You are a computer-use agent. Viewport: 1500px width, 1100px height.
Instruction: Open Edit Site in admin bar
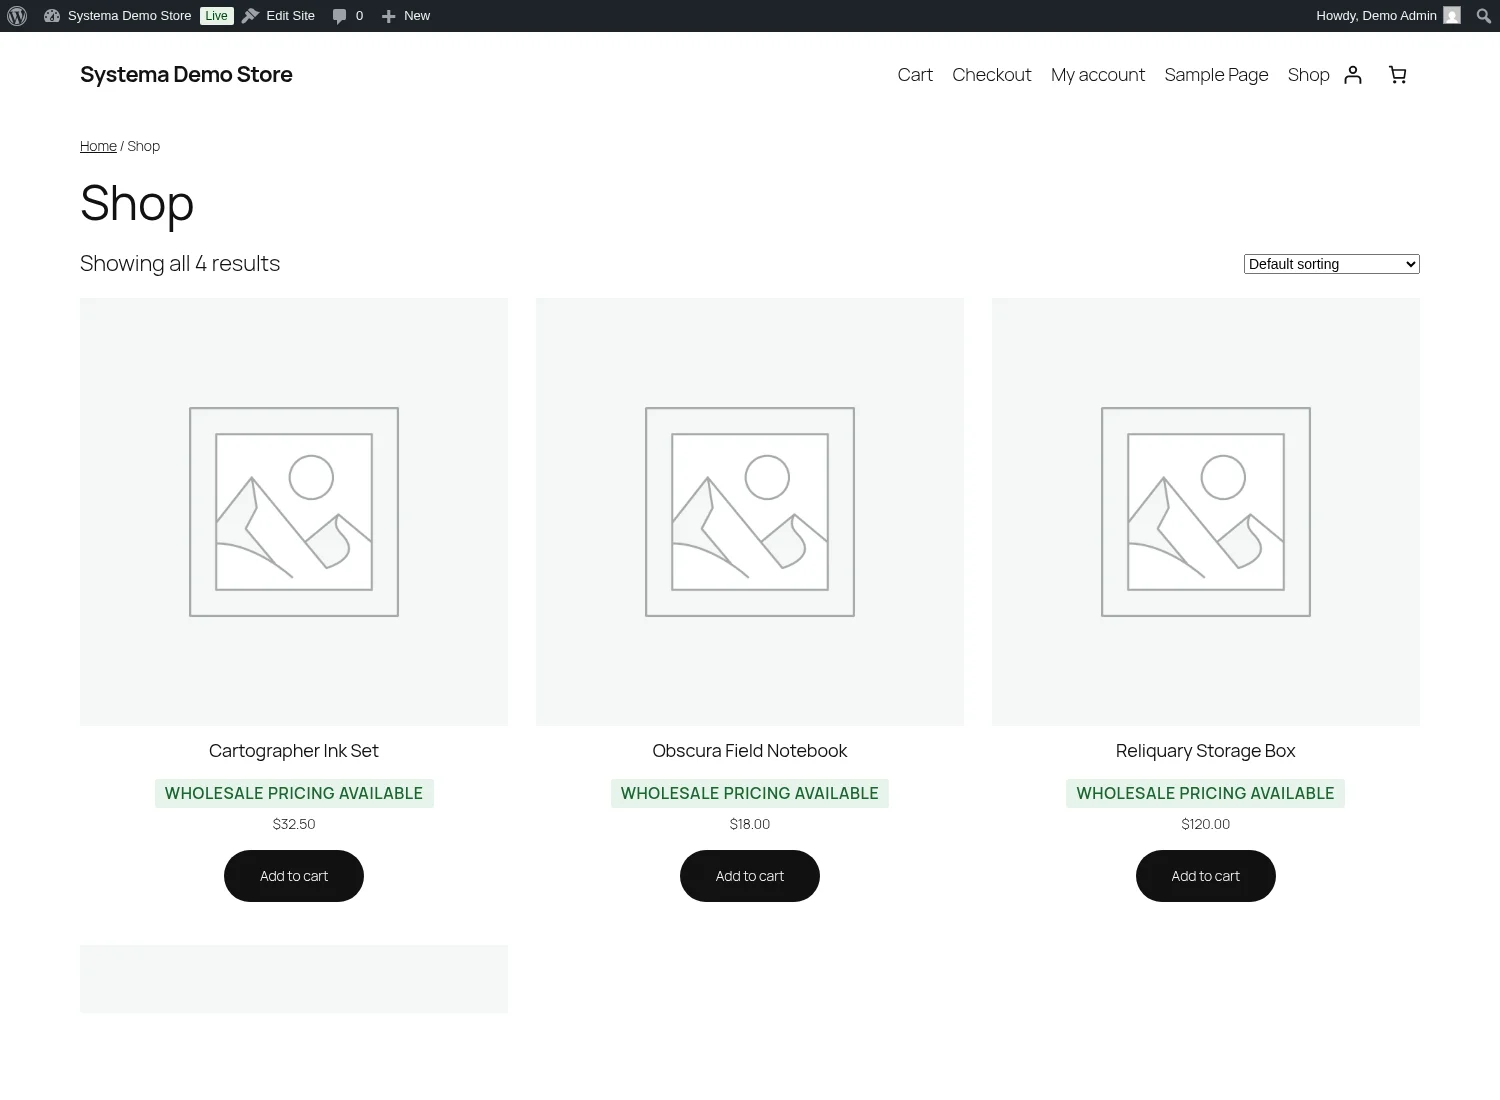coord(279,16)
